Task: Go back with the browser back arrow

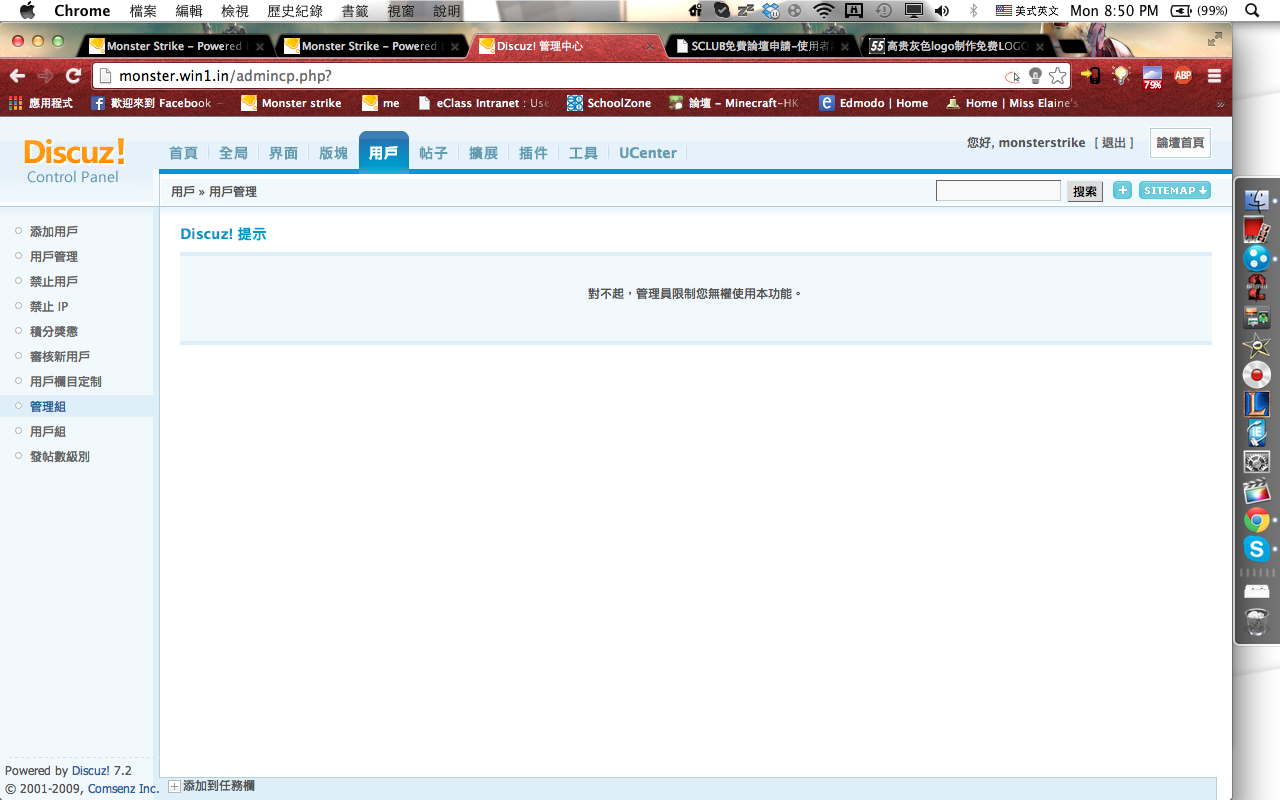Action: 17,76
